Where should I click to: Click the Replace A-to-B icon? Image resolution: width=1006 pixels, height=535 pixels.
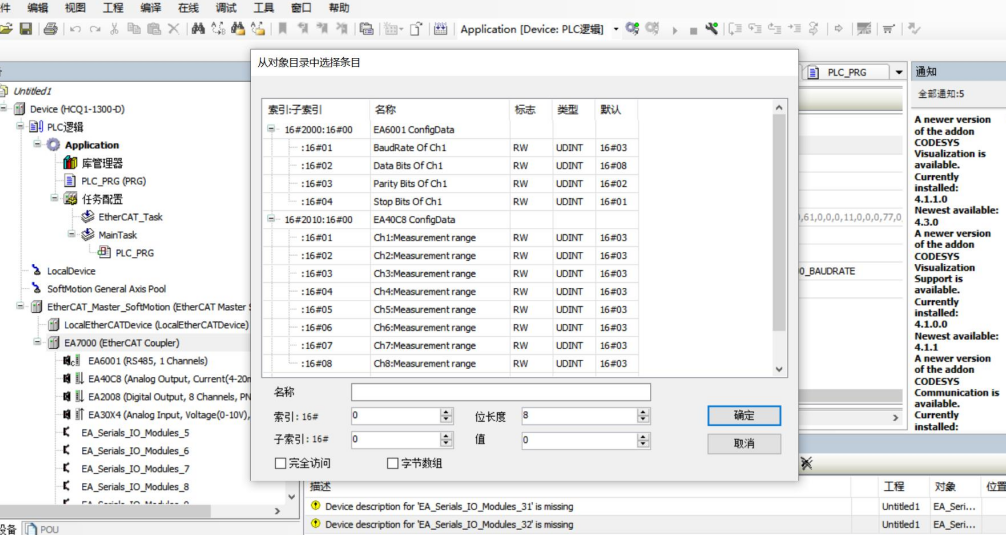pos(218,29)
